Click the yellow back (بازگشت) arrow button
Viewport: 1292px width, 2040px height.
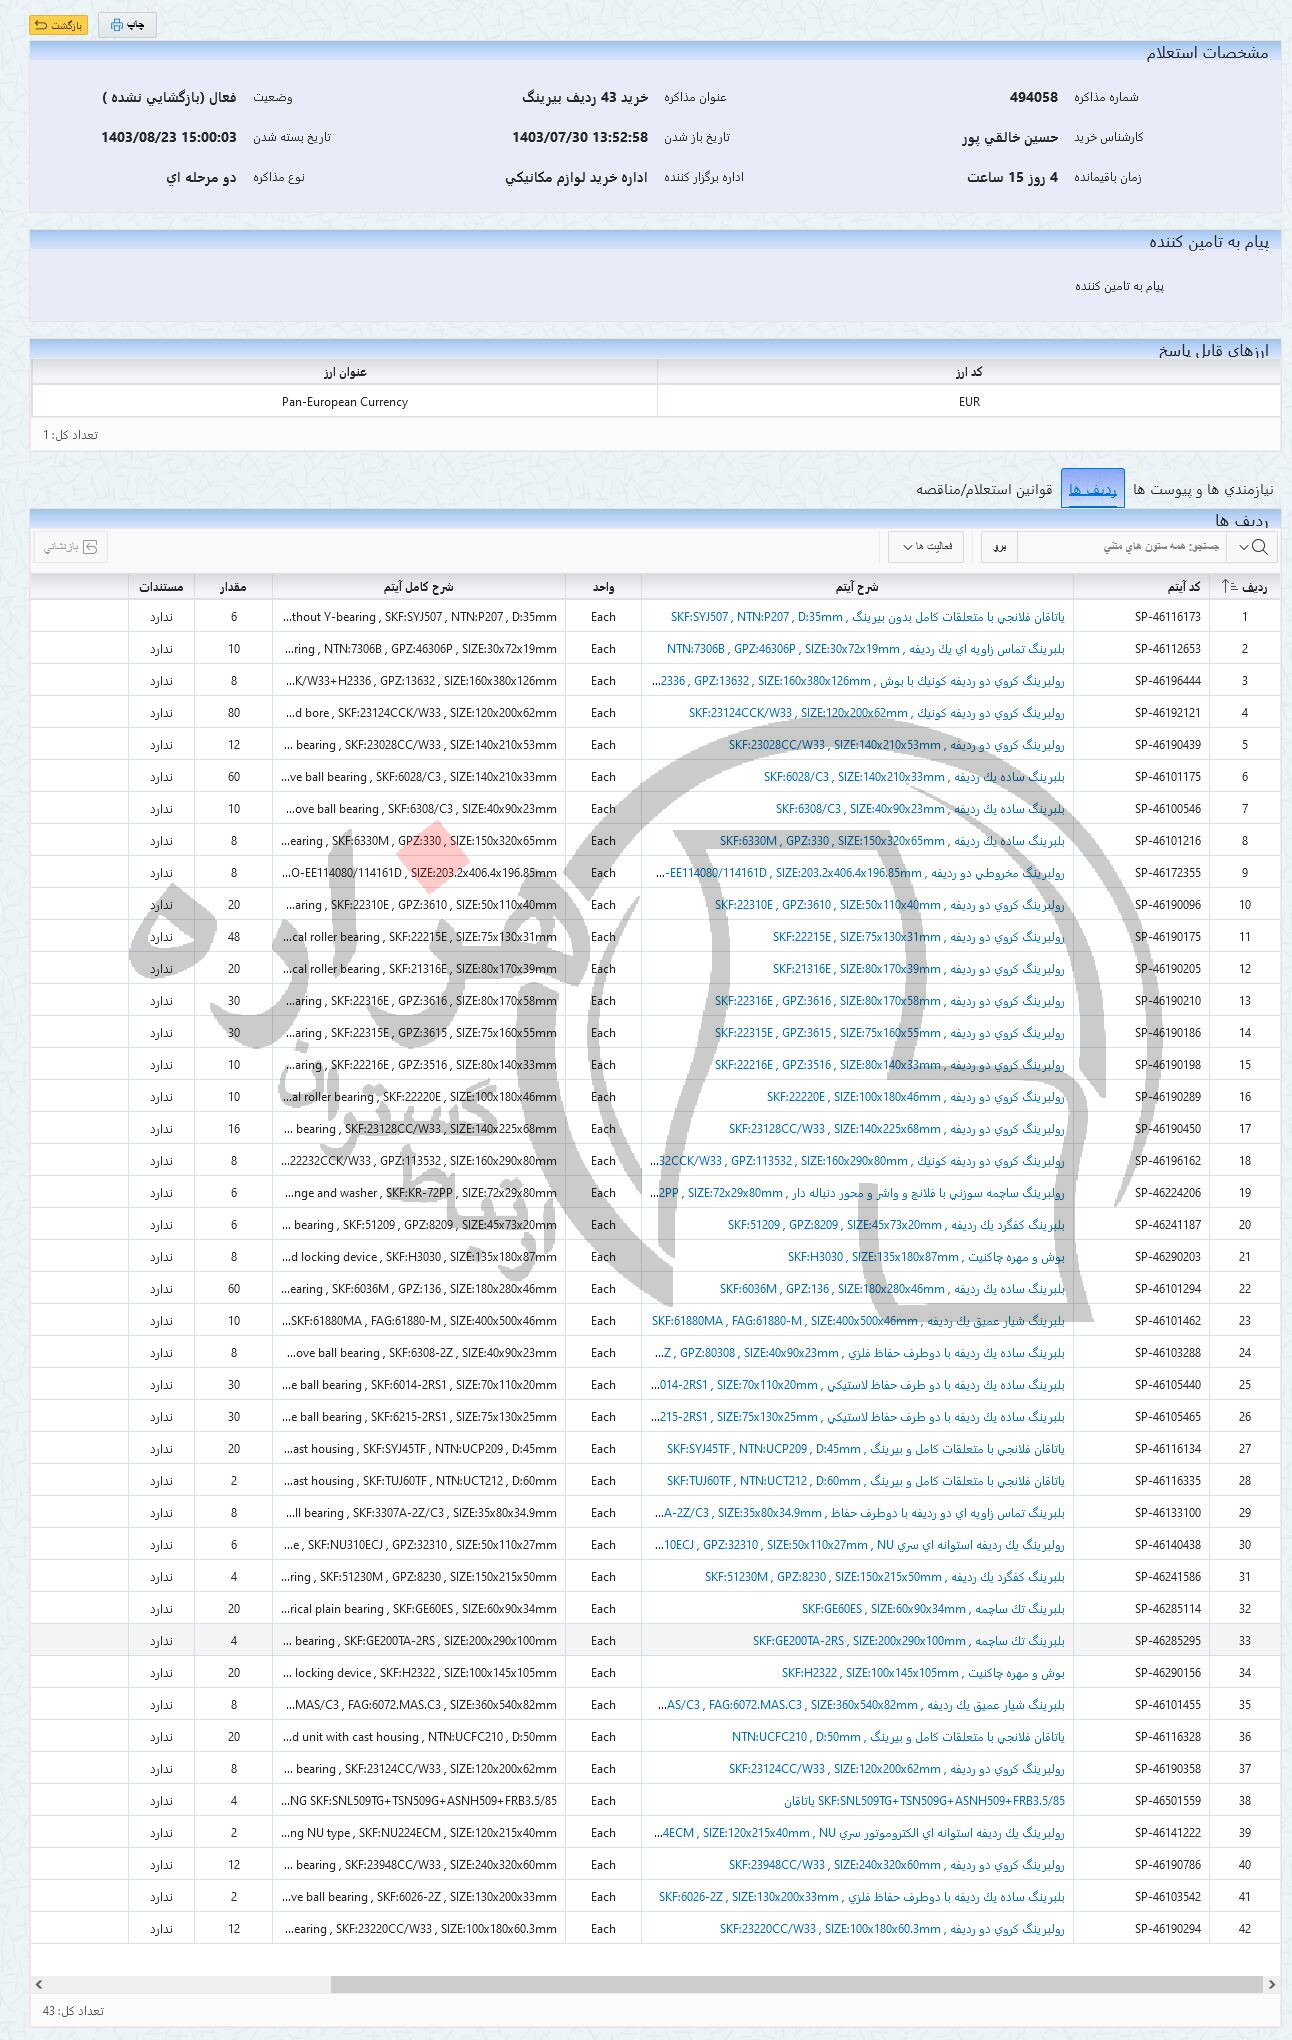point(58,25)
